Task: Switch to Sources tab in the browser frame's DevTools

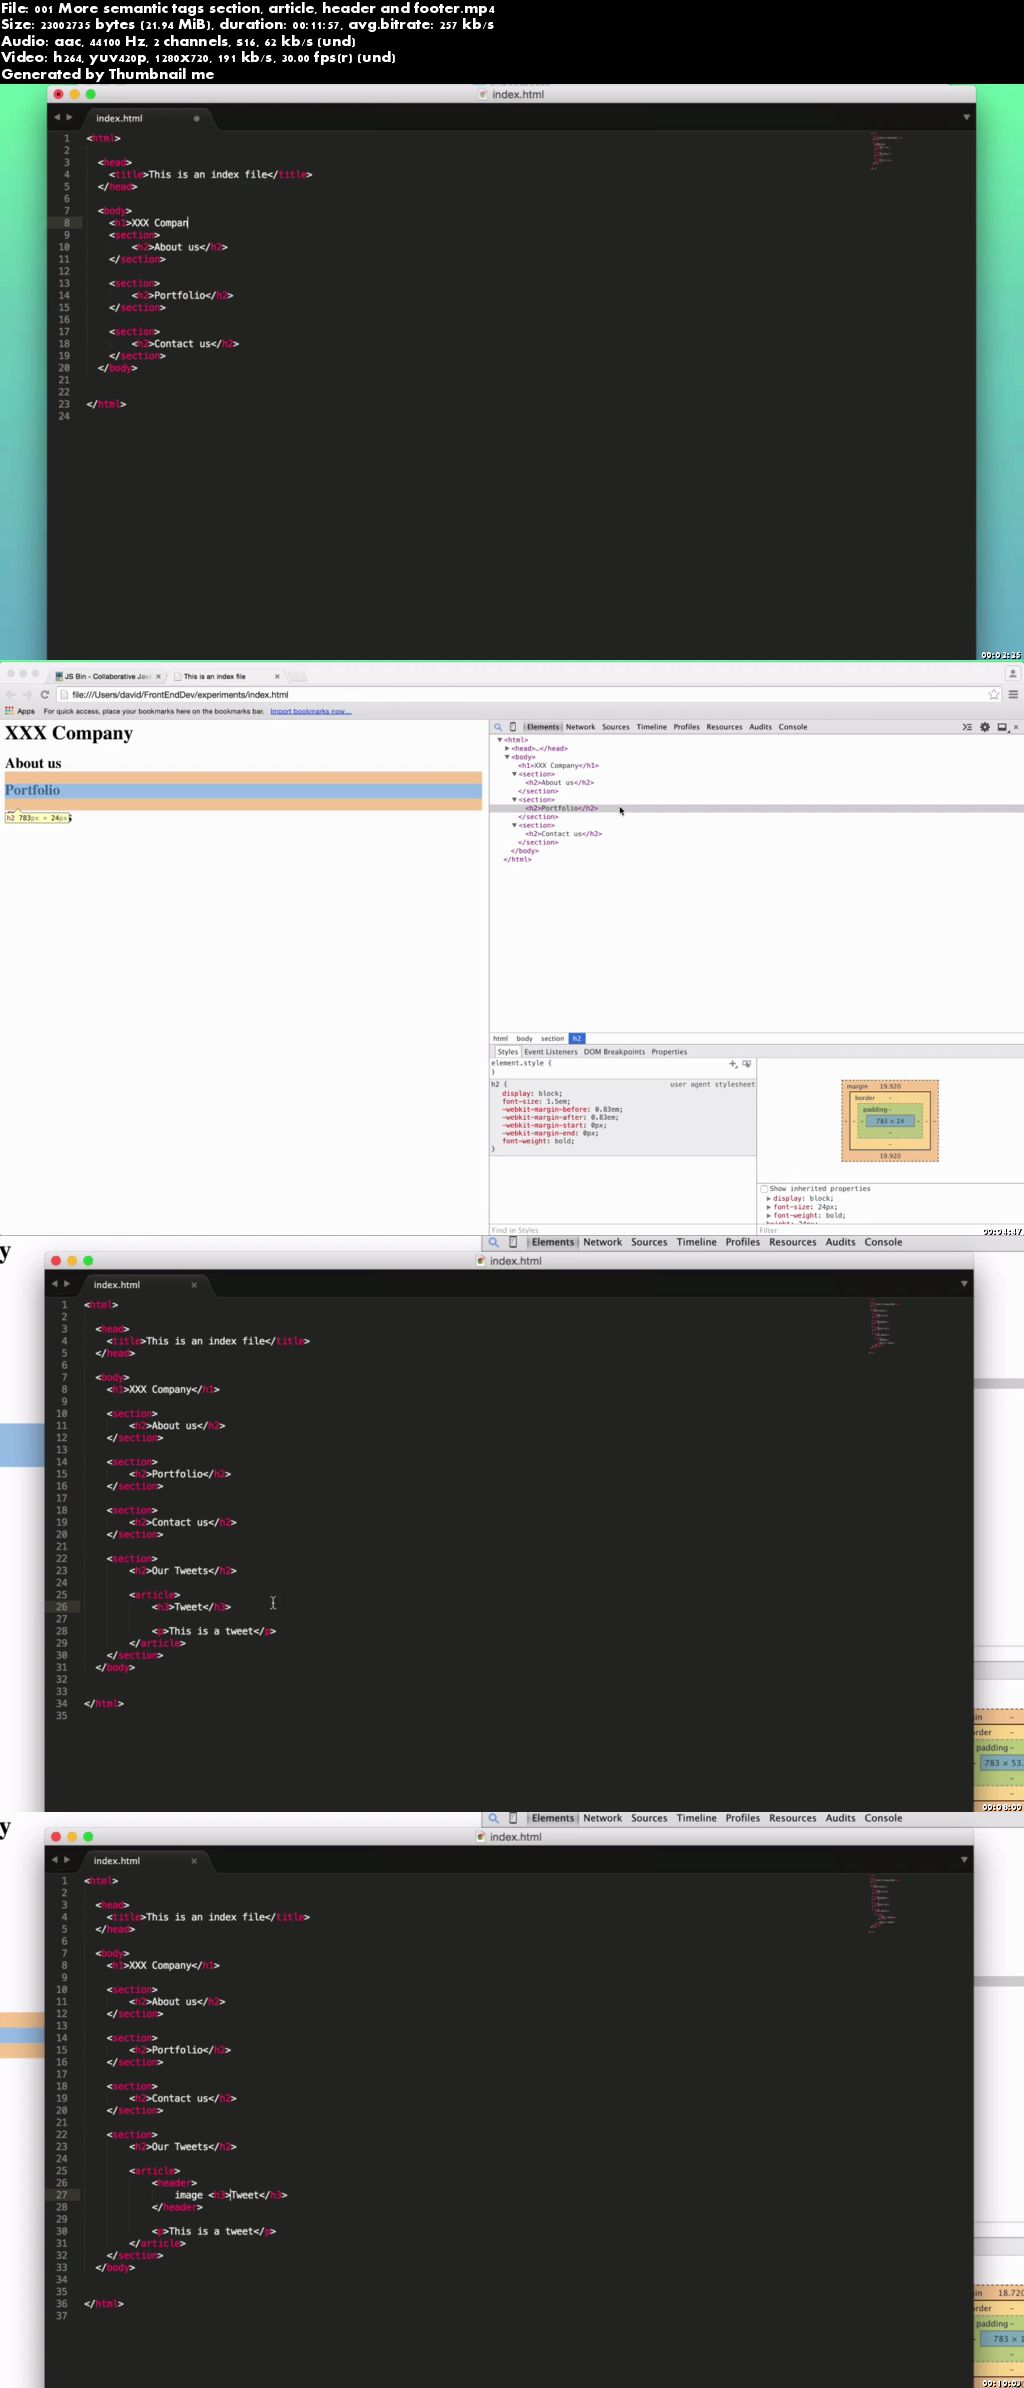Action: 616,727
